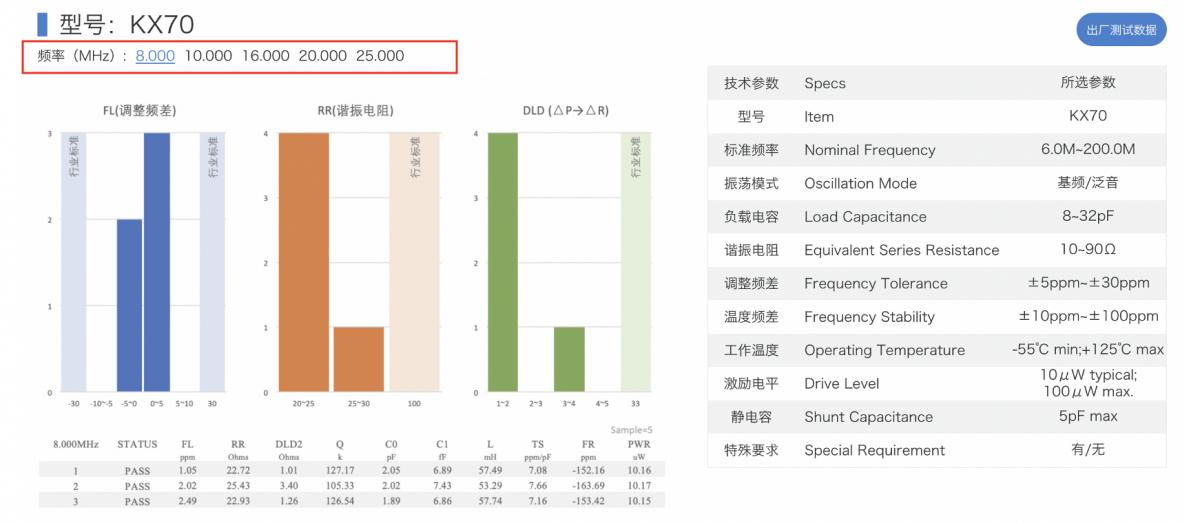This screenshot has height=523, width=1200.
Task: Switch to the 16.000 frequency option
Action: pyautogui.click(x=265, y=56)
